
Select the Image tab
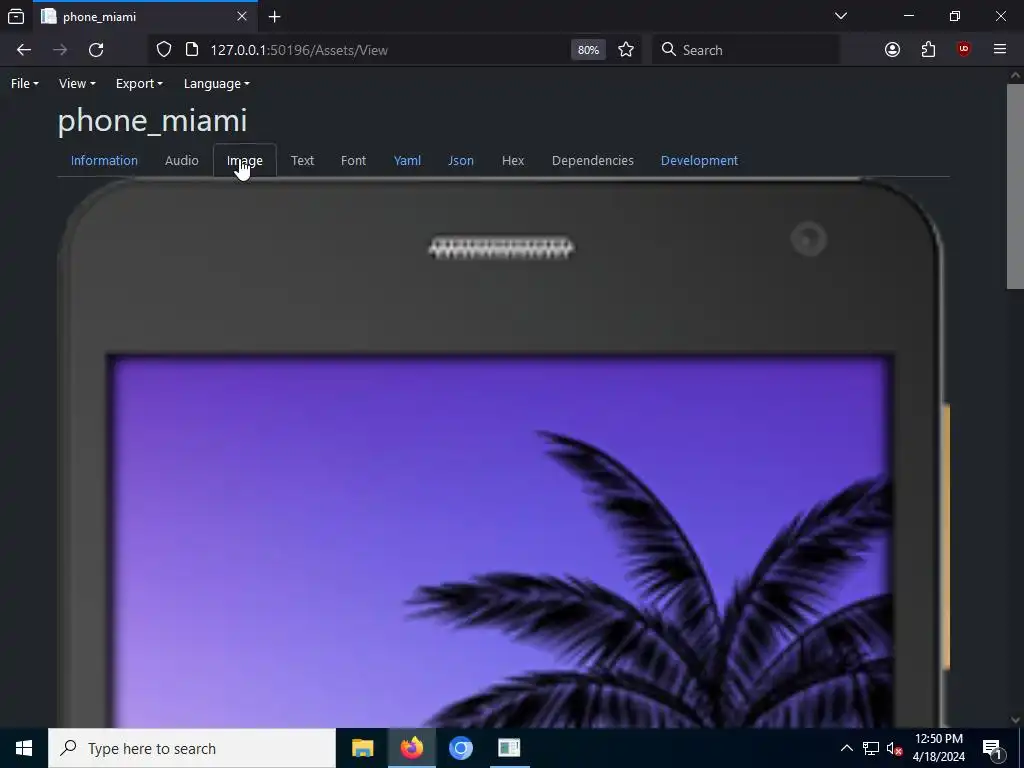pos(245,161)
